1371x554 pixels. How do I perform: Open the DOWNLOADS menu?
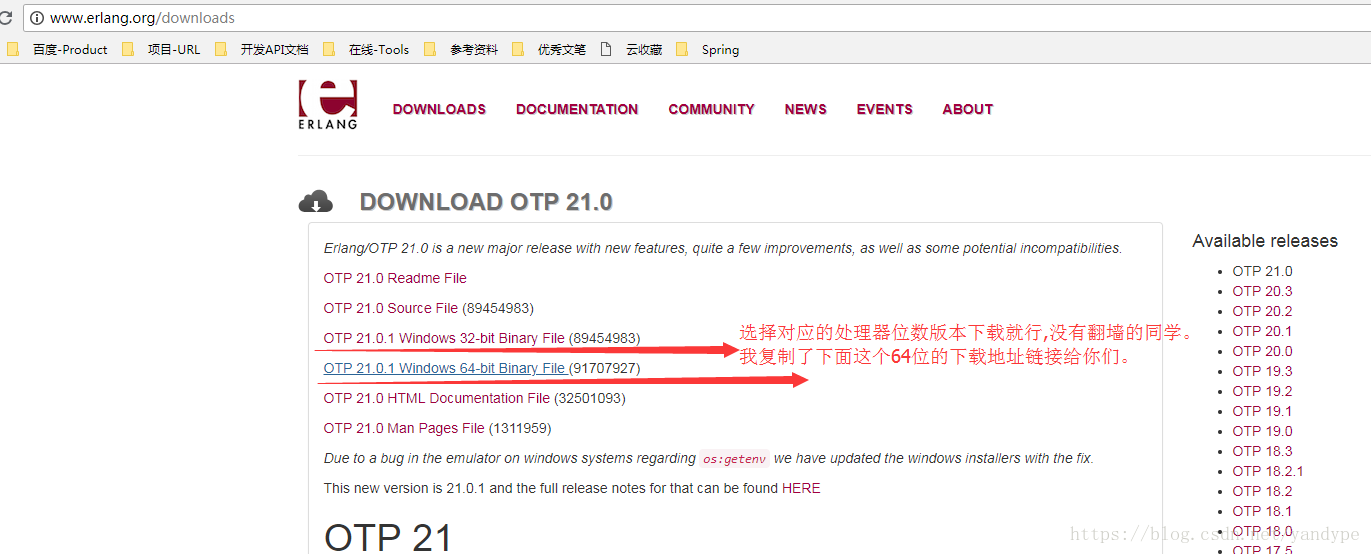tap(439, 109)
